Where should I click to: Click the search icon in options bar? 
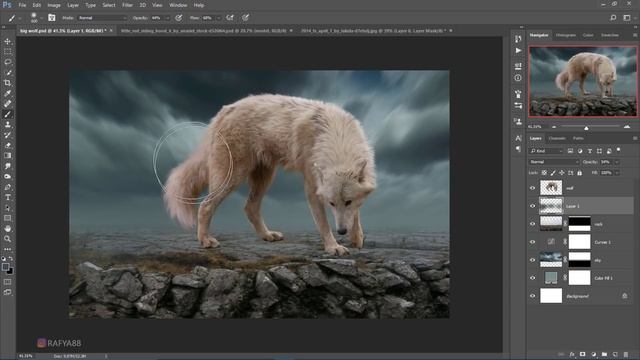(613, 18)
